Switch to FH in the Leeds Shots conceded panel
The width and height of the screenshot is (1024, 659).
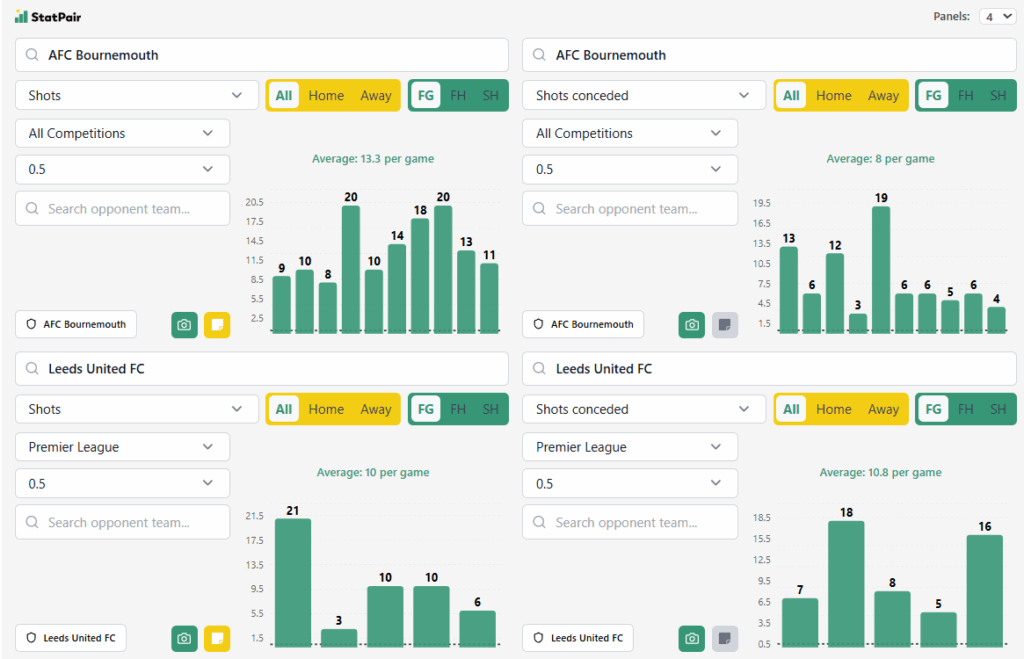click(x=965, y=409)
